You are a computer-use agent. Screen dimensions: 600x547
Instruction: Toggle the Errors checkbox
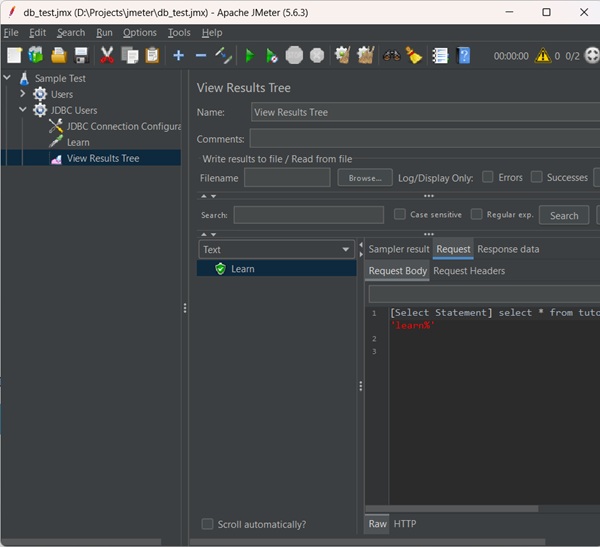tap(488, 177)
